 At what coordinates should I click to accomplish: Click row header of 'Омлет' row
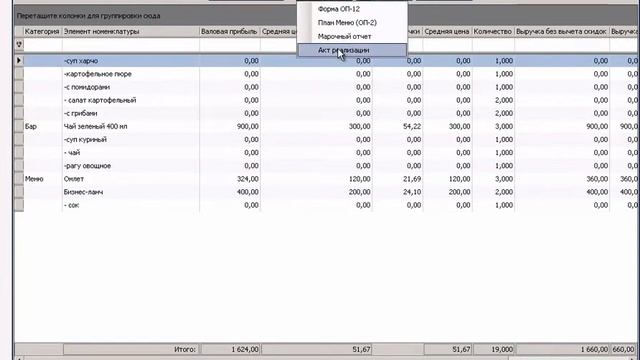(x=19, y=179)
